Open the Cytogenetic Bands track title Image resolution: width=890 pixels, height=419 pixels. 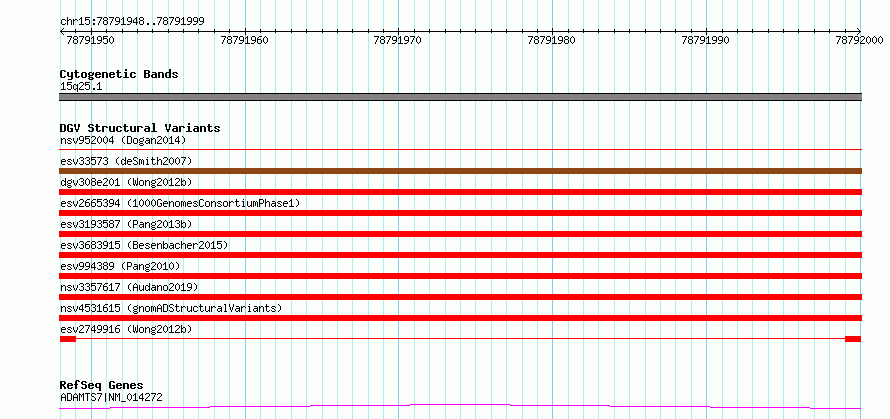(x=119, y=74)
